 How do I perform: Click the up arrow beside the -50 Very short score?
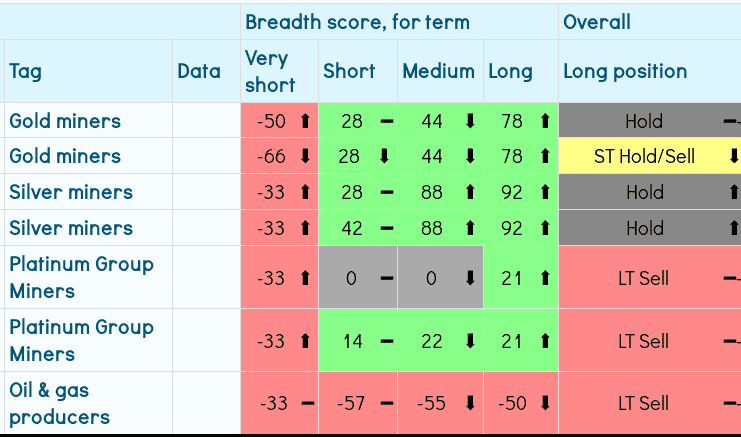pos(305,121)
